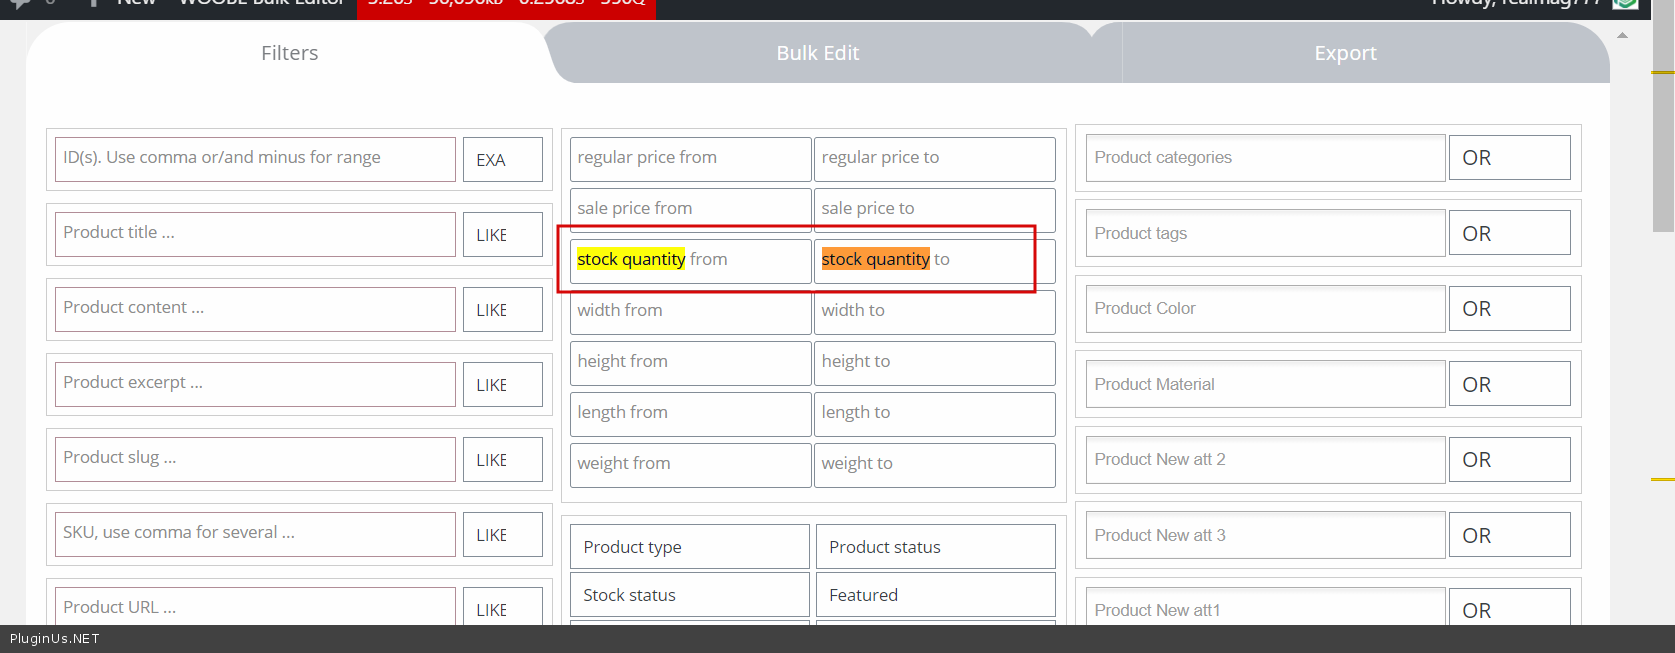This screenshot has height=653, width=1675.
Task: Focus the SKU filter input
Action: coord(255,533)
